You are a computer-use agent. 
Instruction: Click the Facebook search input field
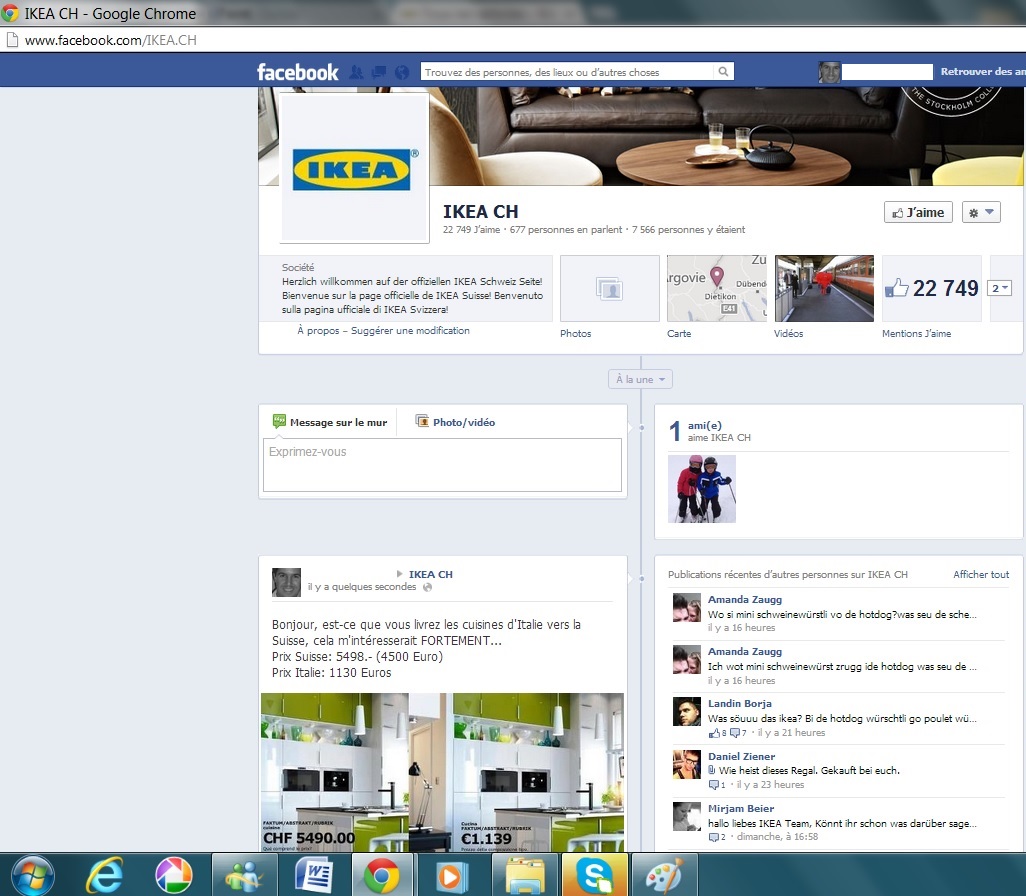coord(567,71)
